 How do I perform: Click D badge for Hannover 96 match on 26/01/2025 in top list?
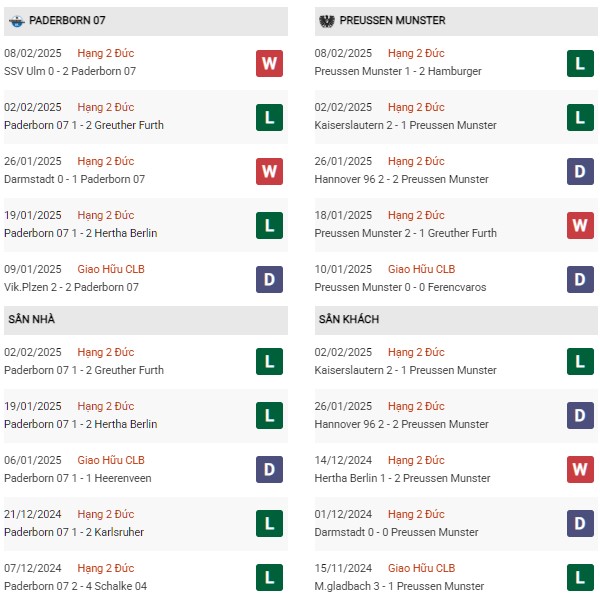tap(580, 171)
